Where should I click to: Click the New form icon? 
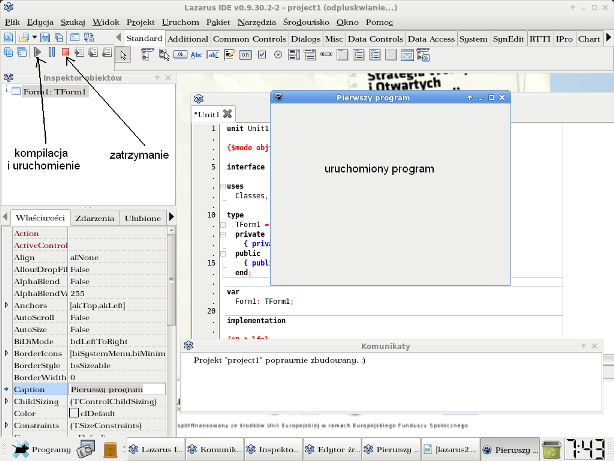74,38
